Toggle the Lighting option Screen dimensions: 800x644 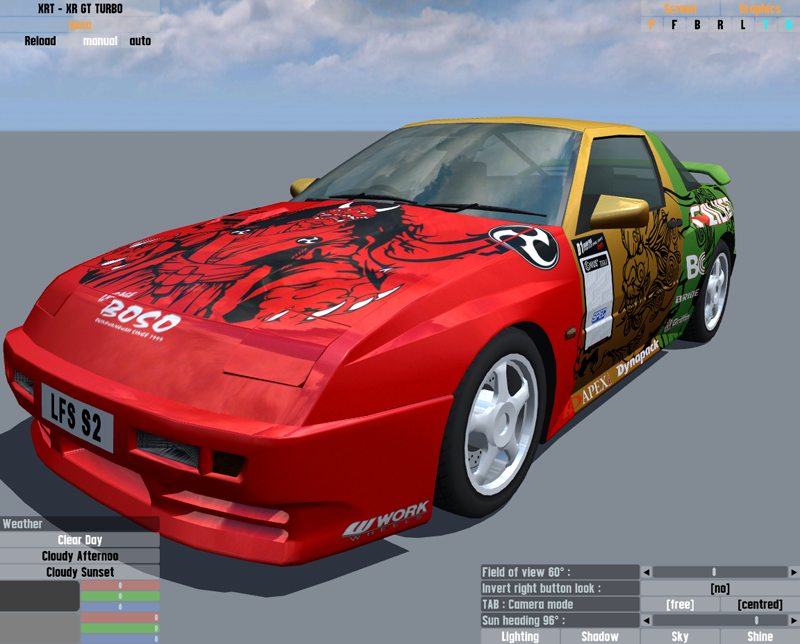[520, 636]
